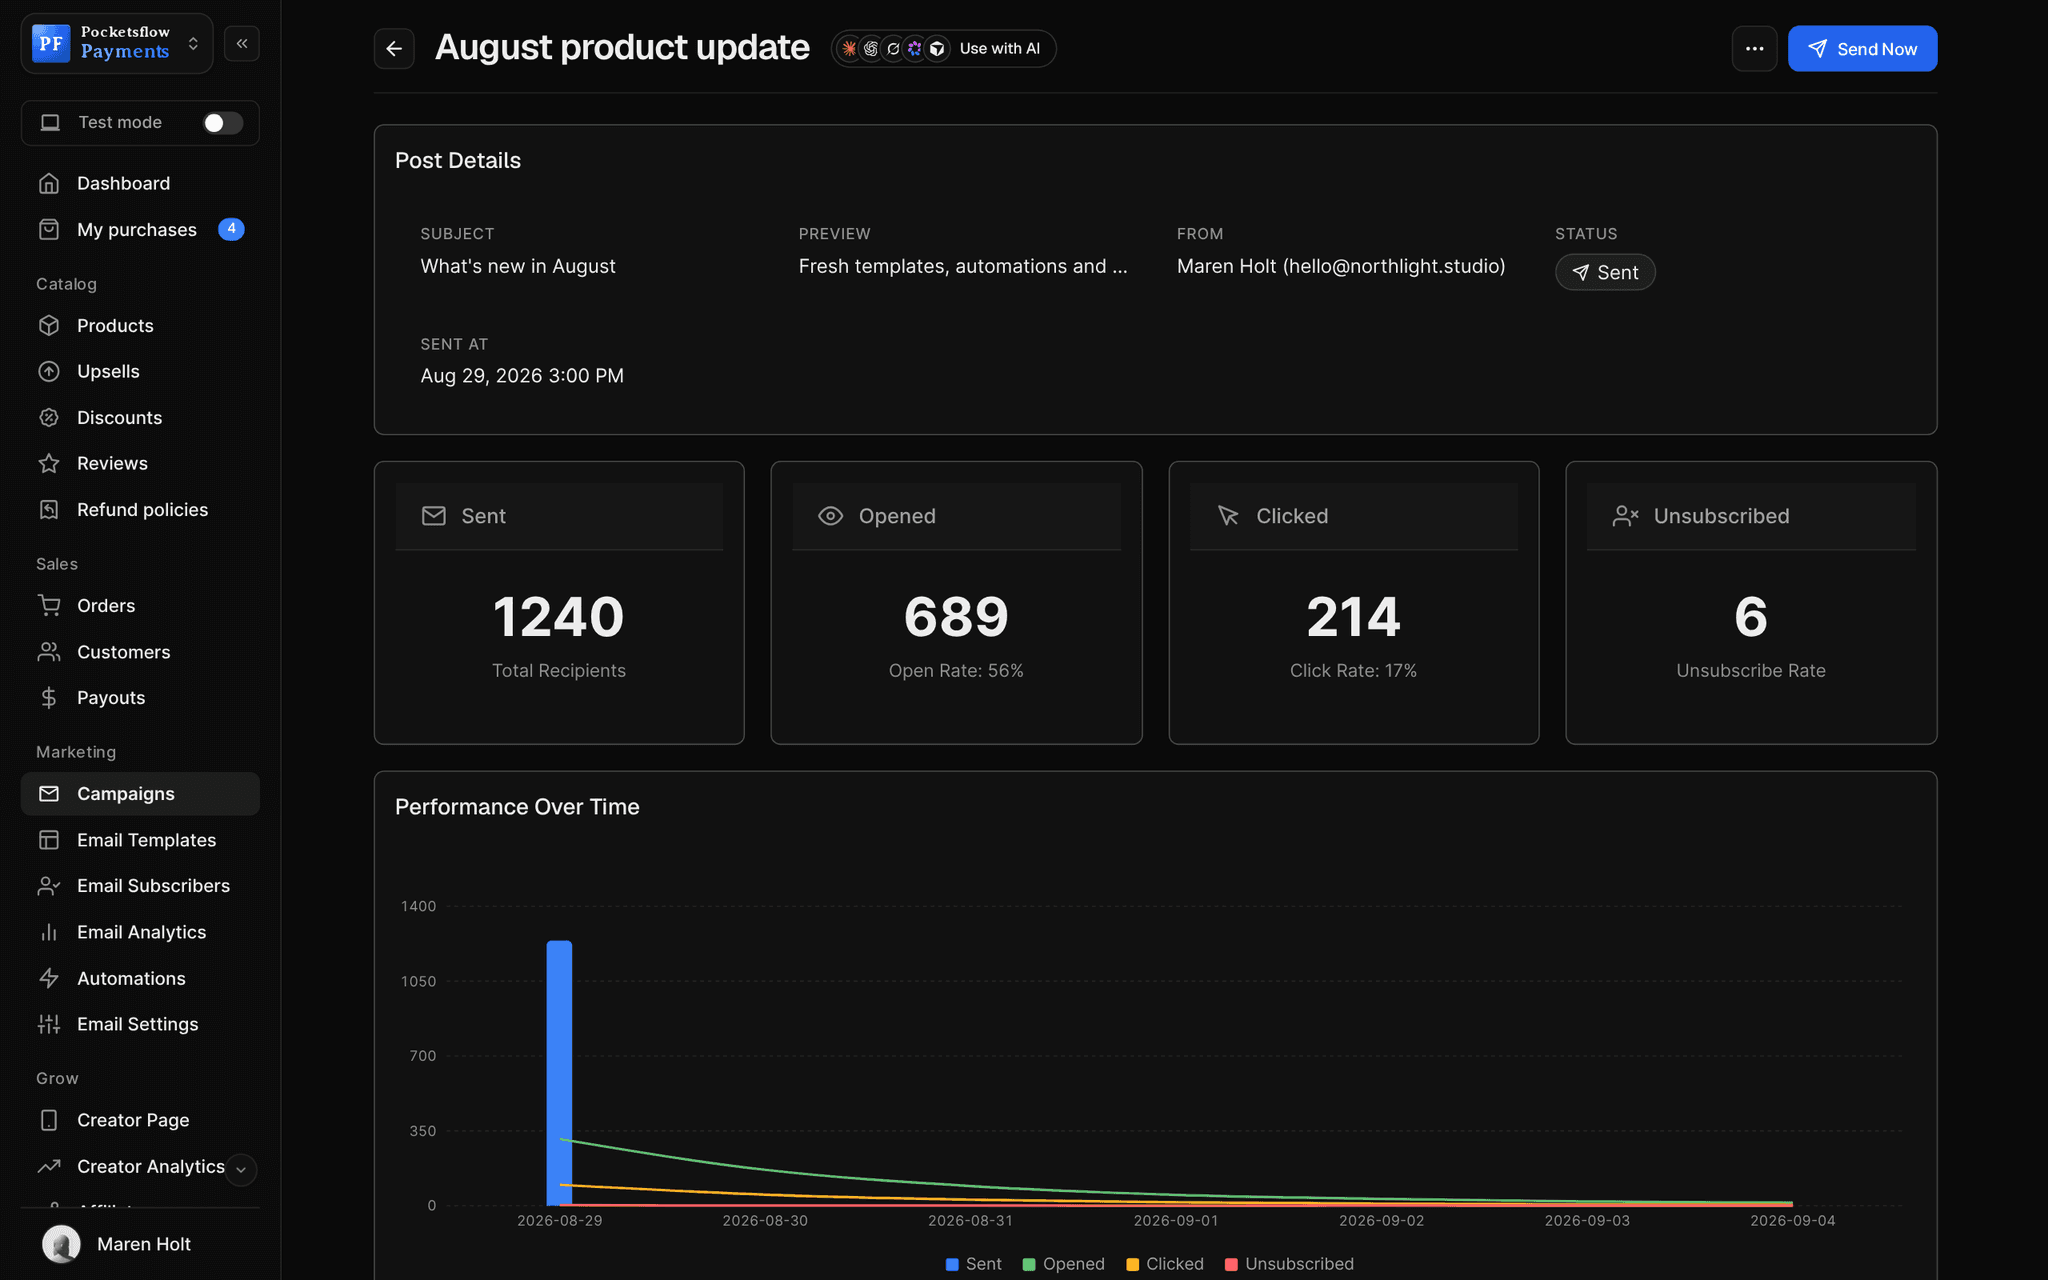Image resolution: width=2048 pixels, height=1280 pixels.
Task: Click the Unsubscribed card user-x icon
Action: (x=1625, y=516)
